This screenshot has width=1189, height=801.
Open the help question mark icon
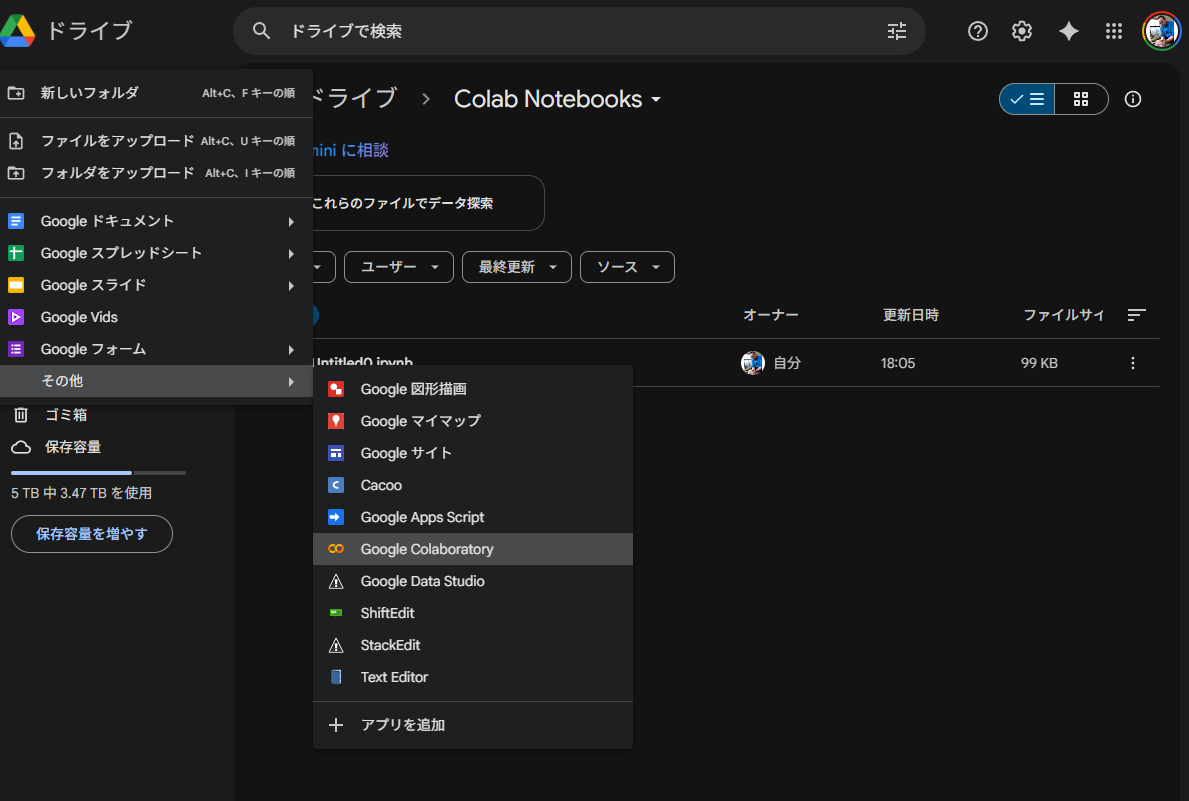pos(978,31)
